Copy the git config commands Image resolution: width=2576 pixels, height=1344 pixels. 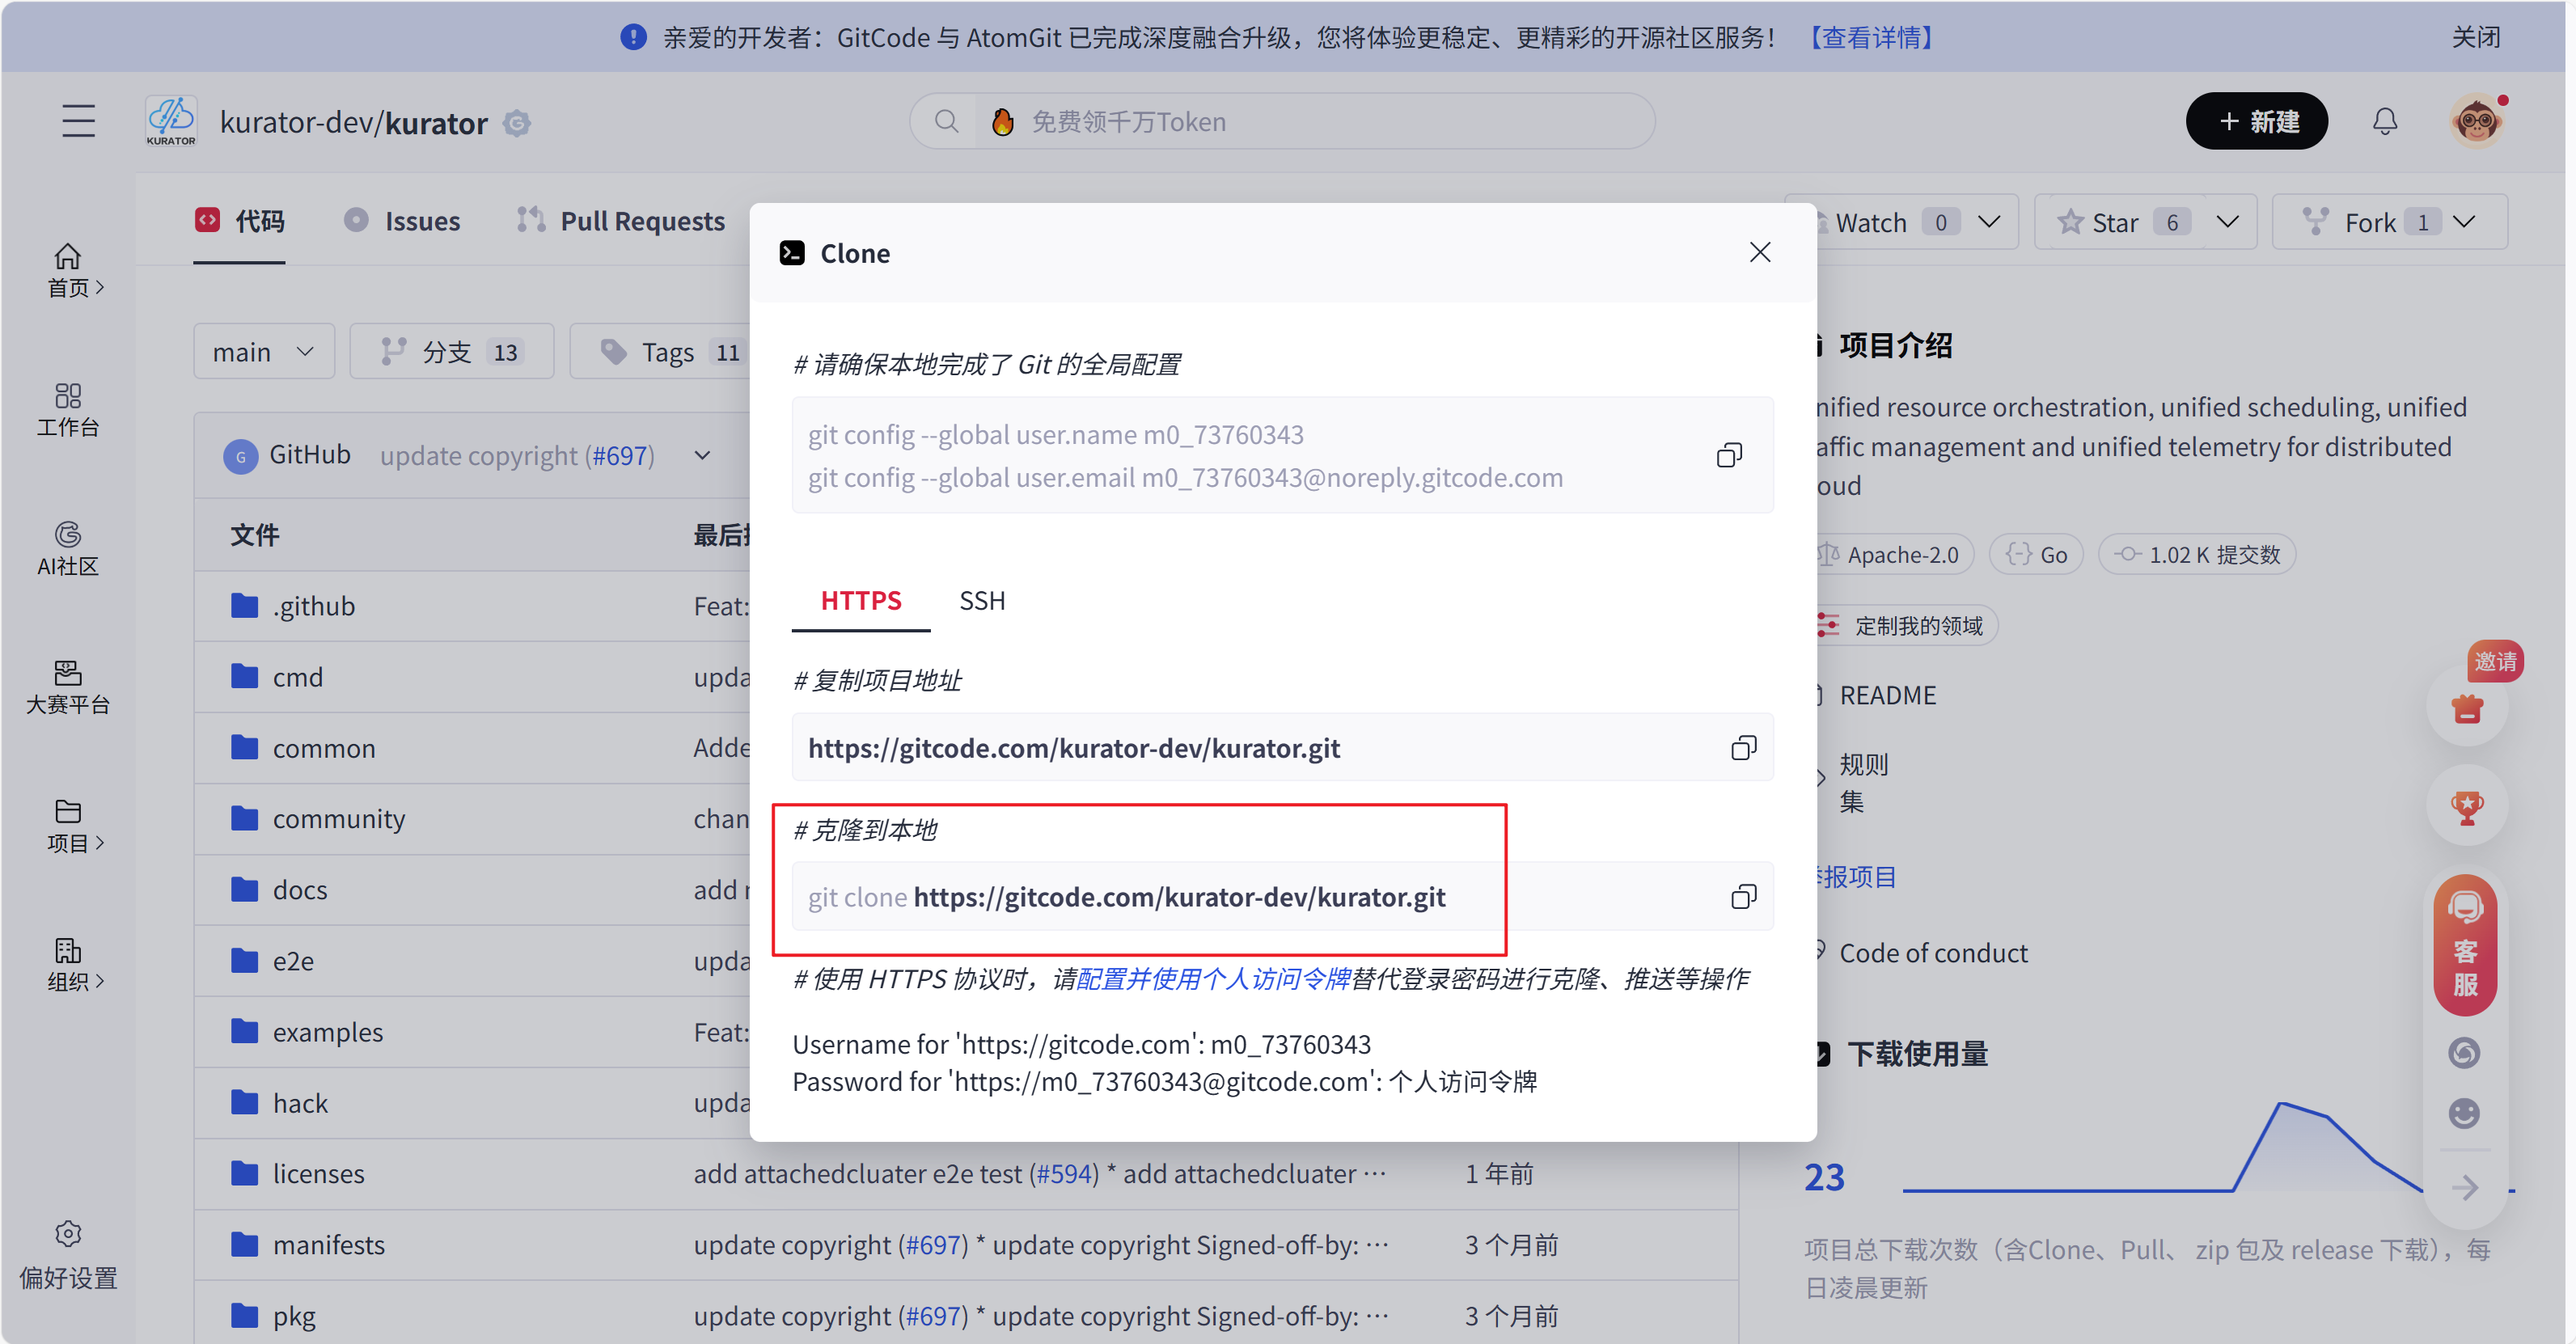click(1729, 455)
